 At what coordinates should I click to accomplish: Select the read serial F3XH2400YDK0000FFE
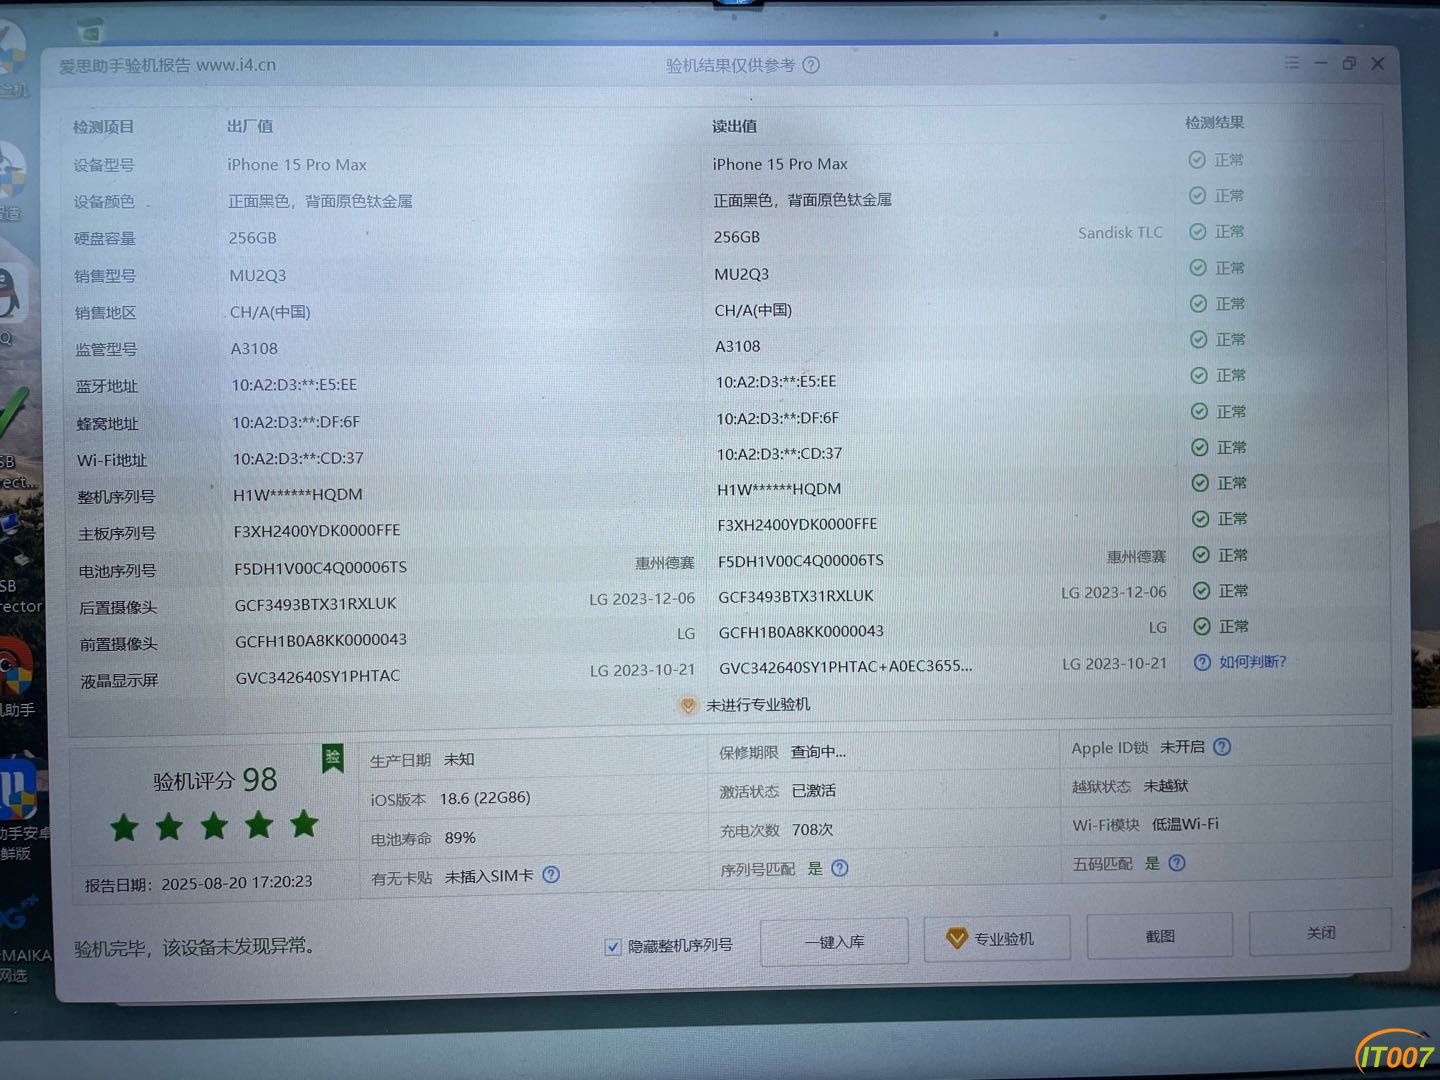click(x=797, y=525)
